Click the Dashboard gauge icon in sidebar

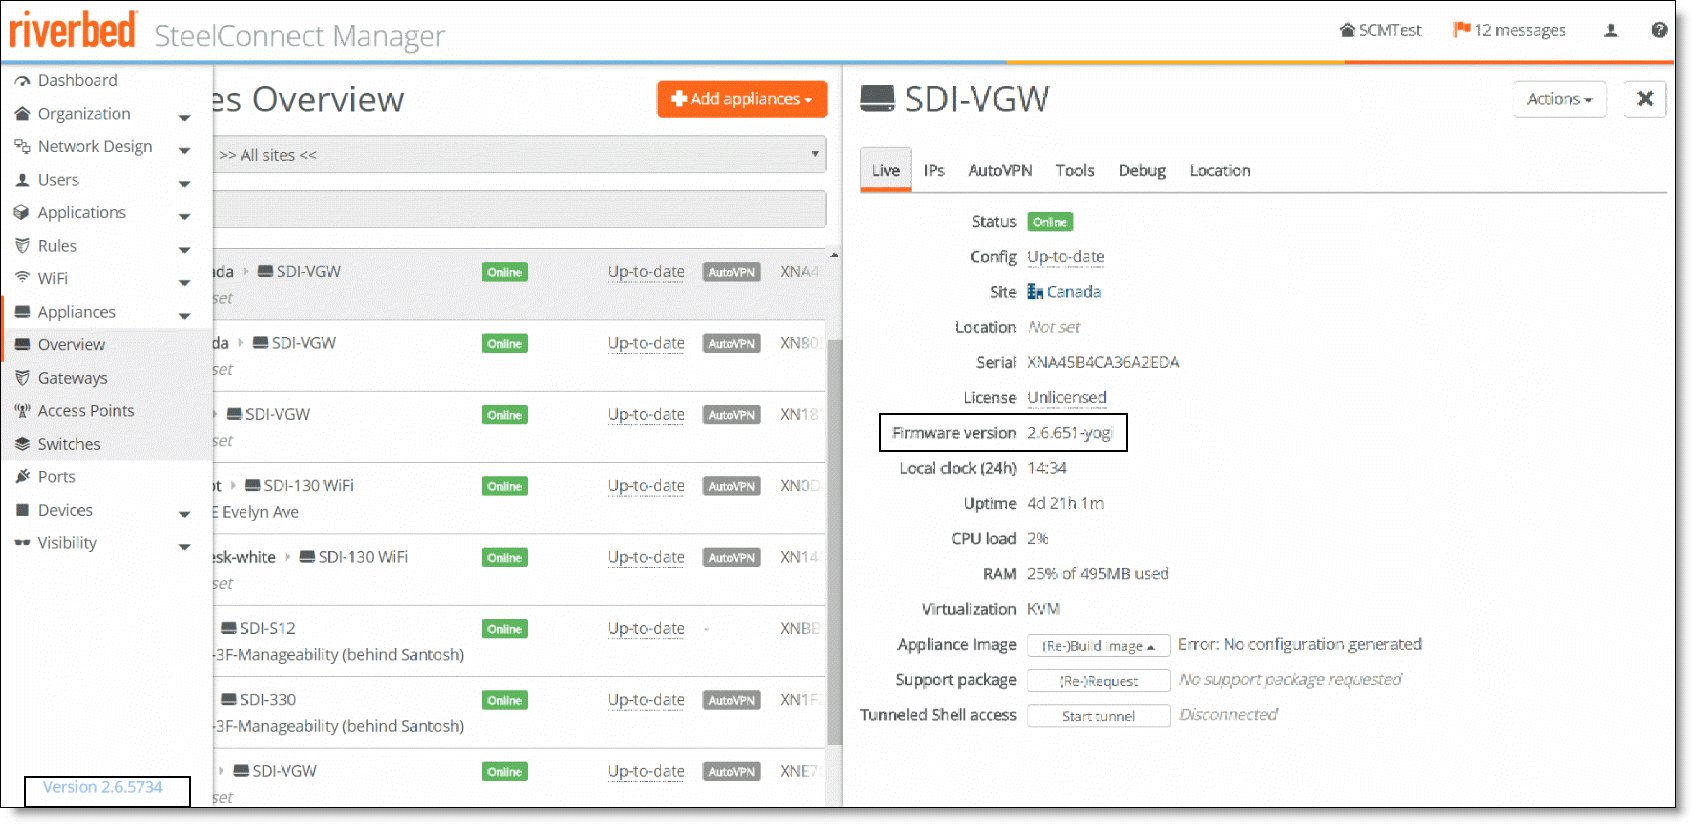pyautogui.click(x=22, y=81)
